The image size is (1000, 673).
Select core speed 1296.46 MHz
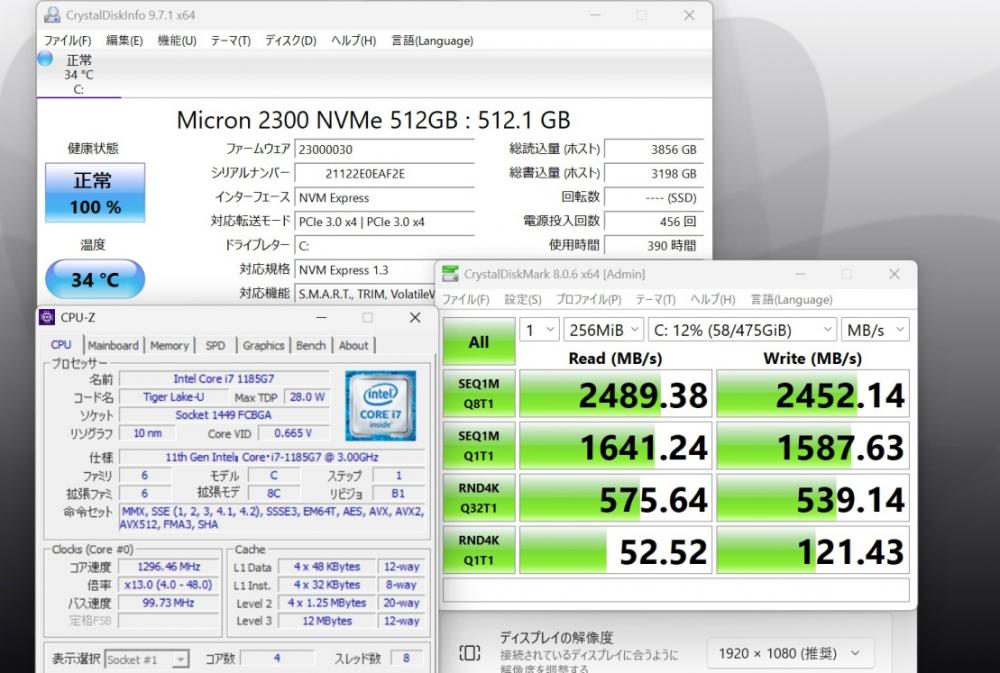(x=169, y=566)
